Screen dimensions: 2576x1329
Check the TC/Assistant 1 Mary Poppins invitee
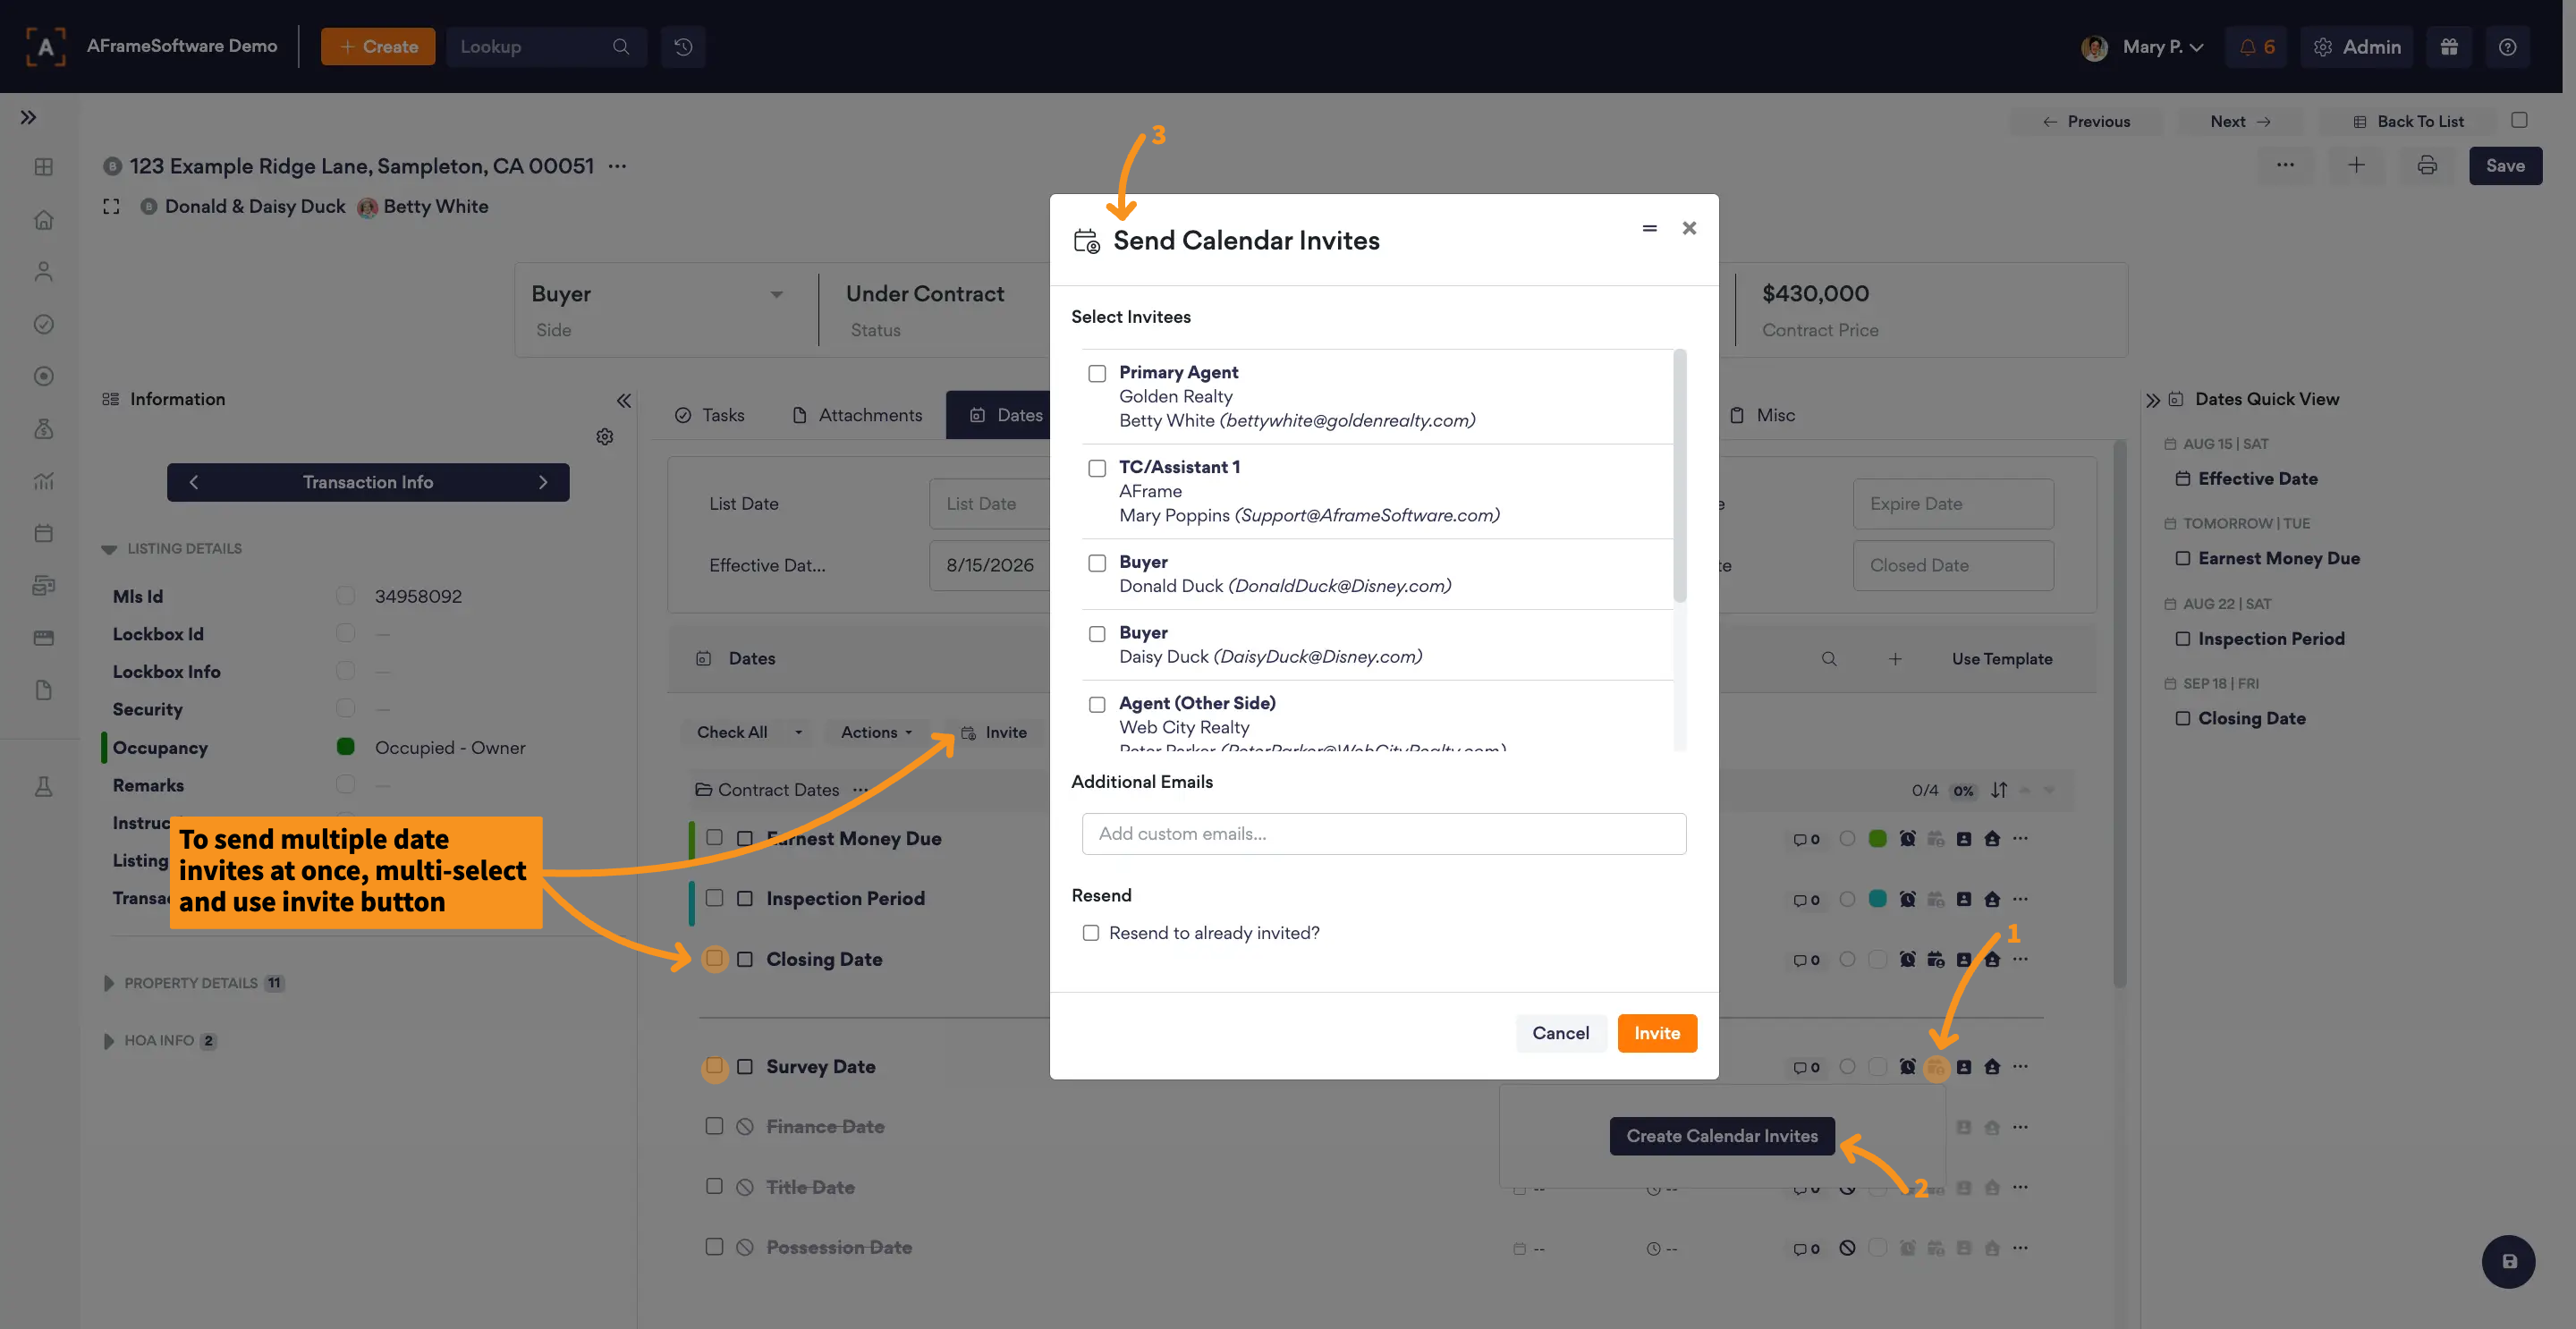point(1097,469)
